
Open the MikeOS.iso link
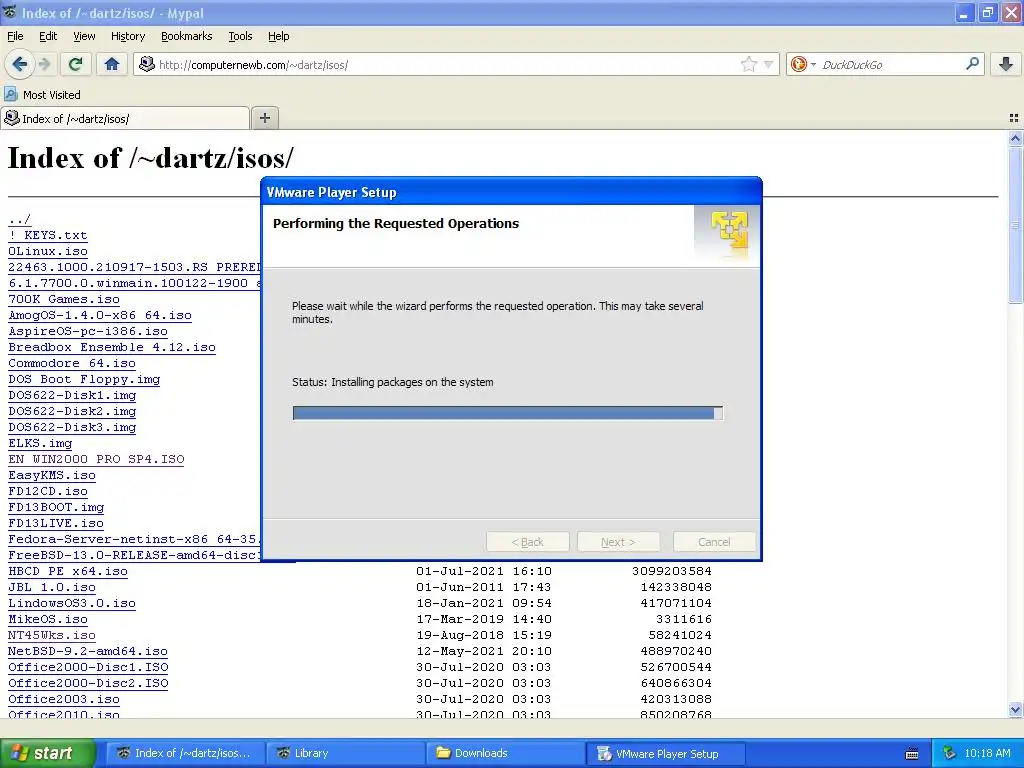point(48,619)
